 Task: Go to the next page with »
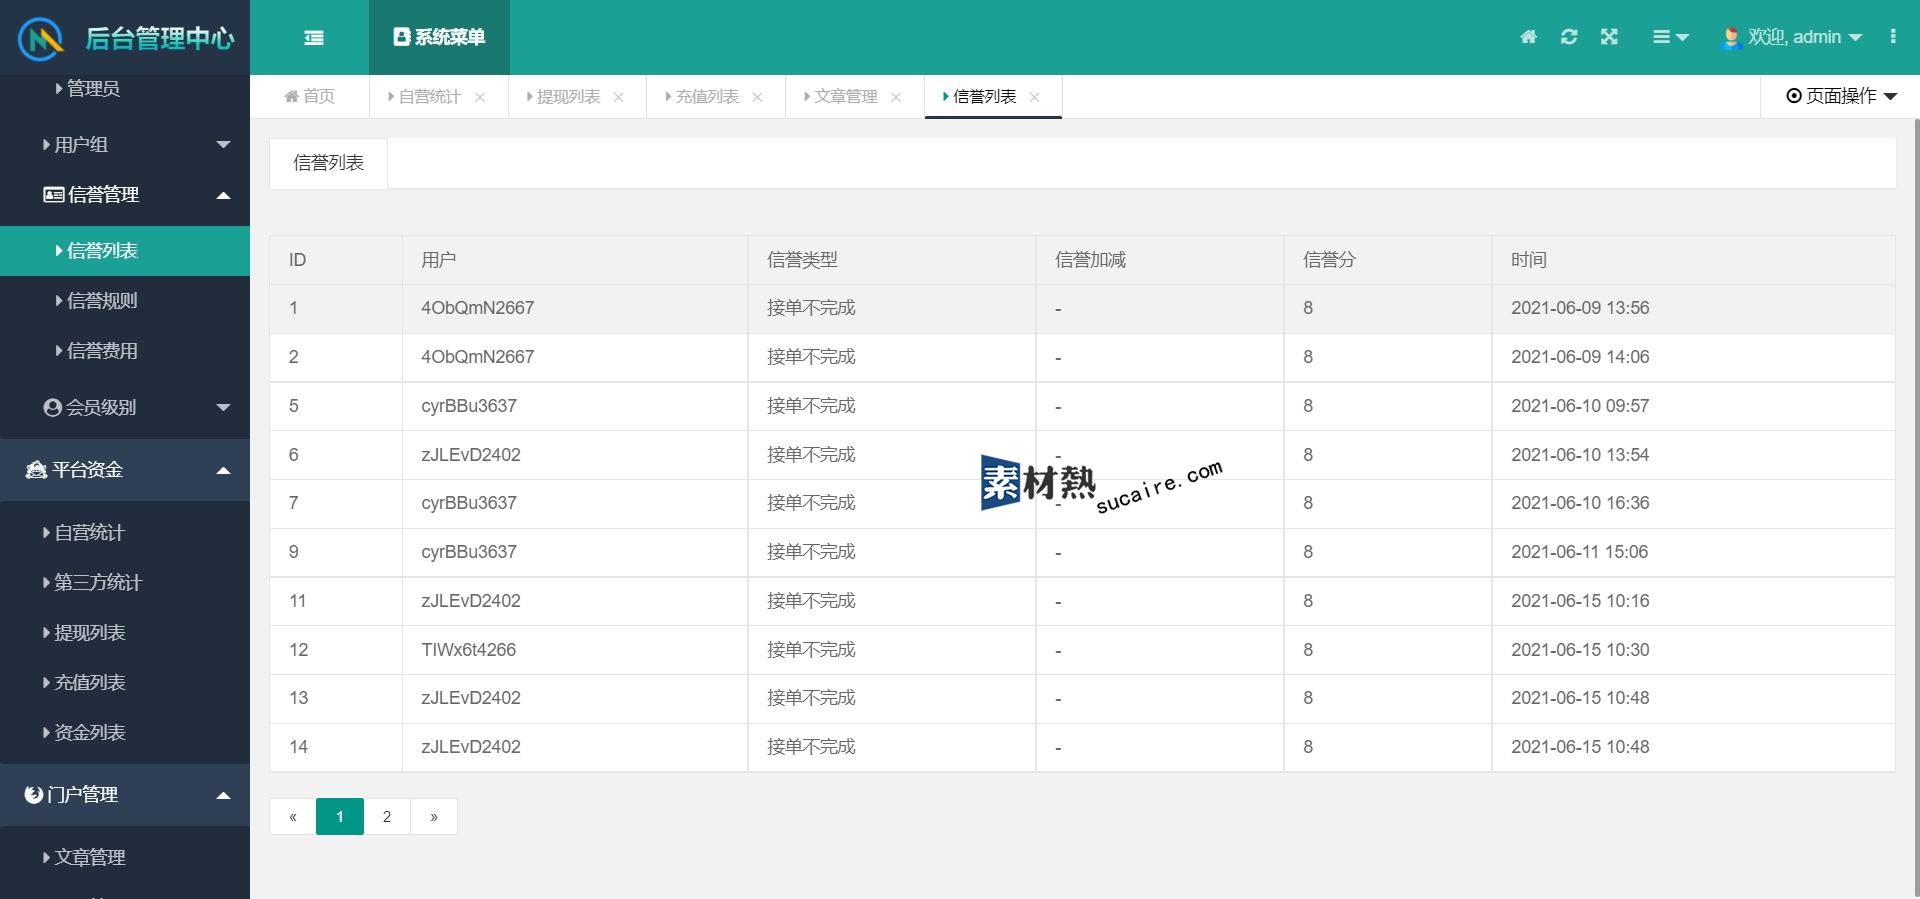[x=434, y=817]
